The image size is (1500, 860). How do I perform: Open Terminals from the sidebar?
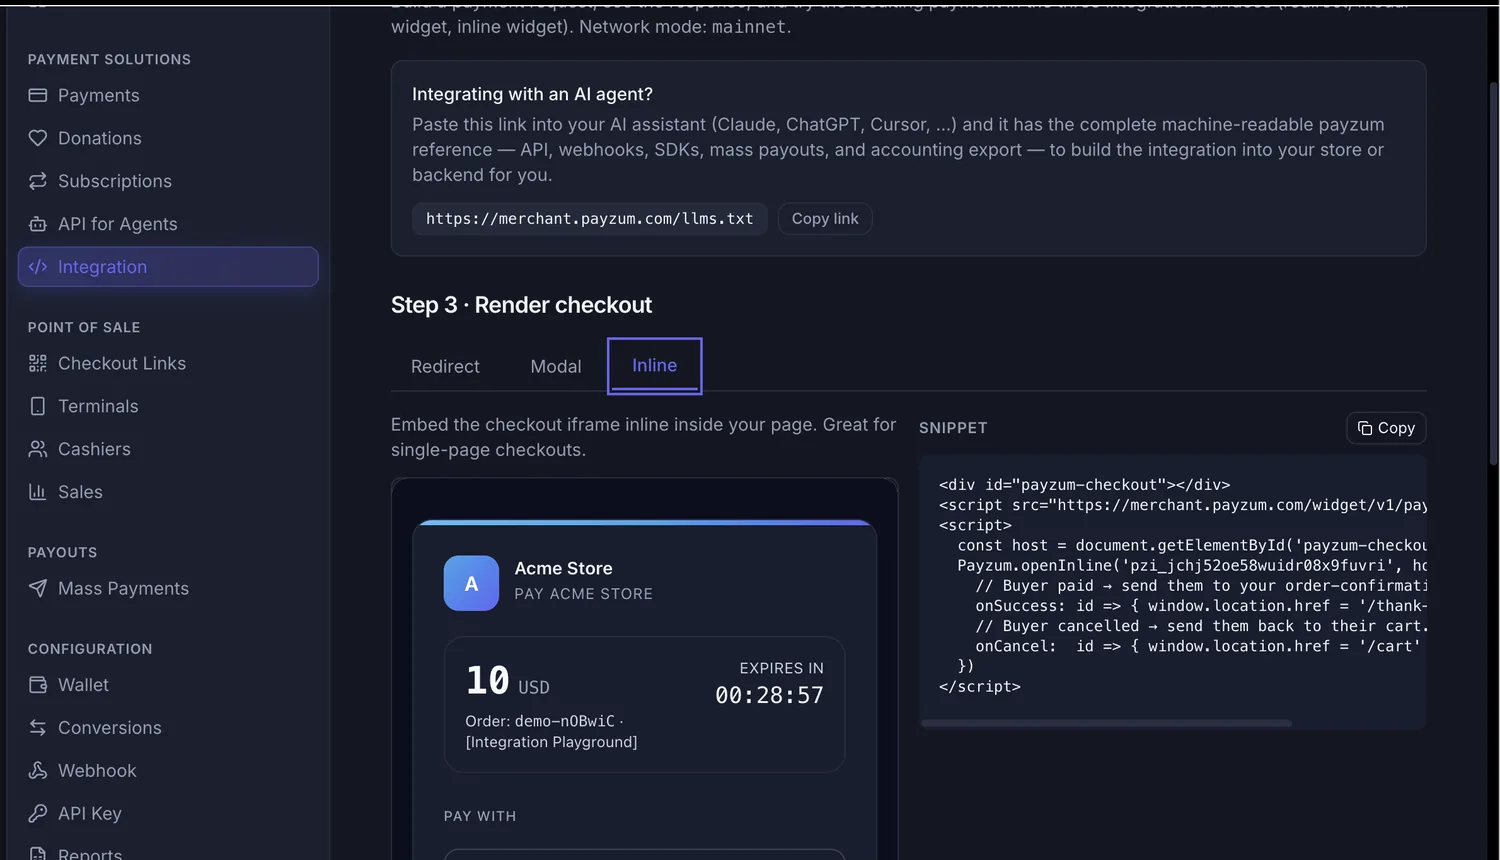click(168, 406)
